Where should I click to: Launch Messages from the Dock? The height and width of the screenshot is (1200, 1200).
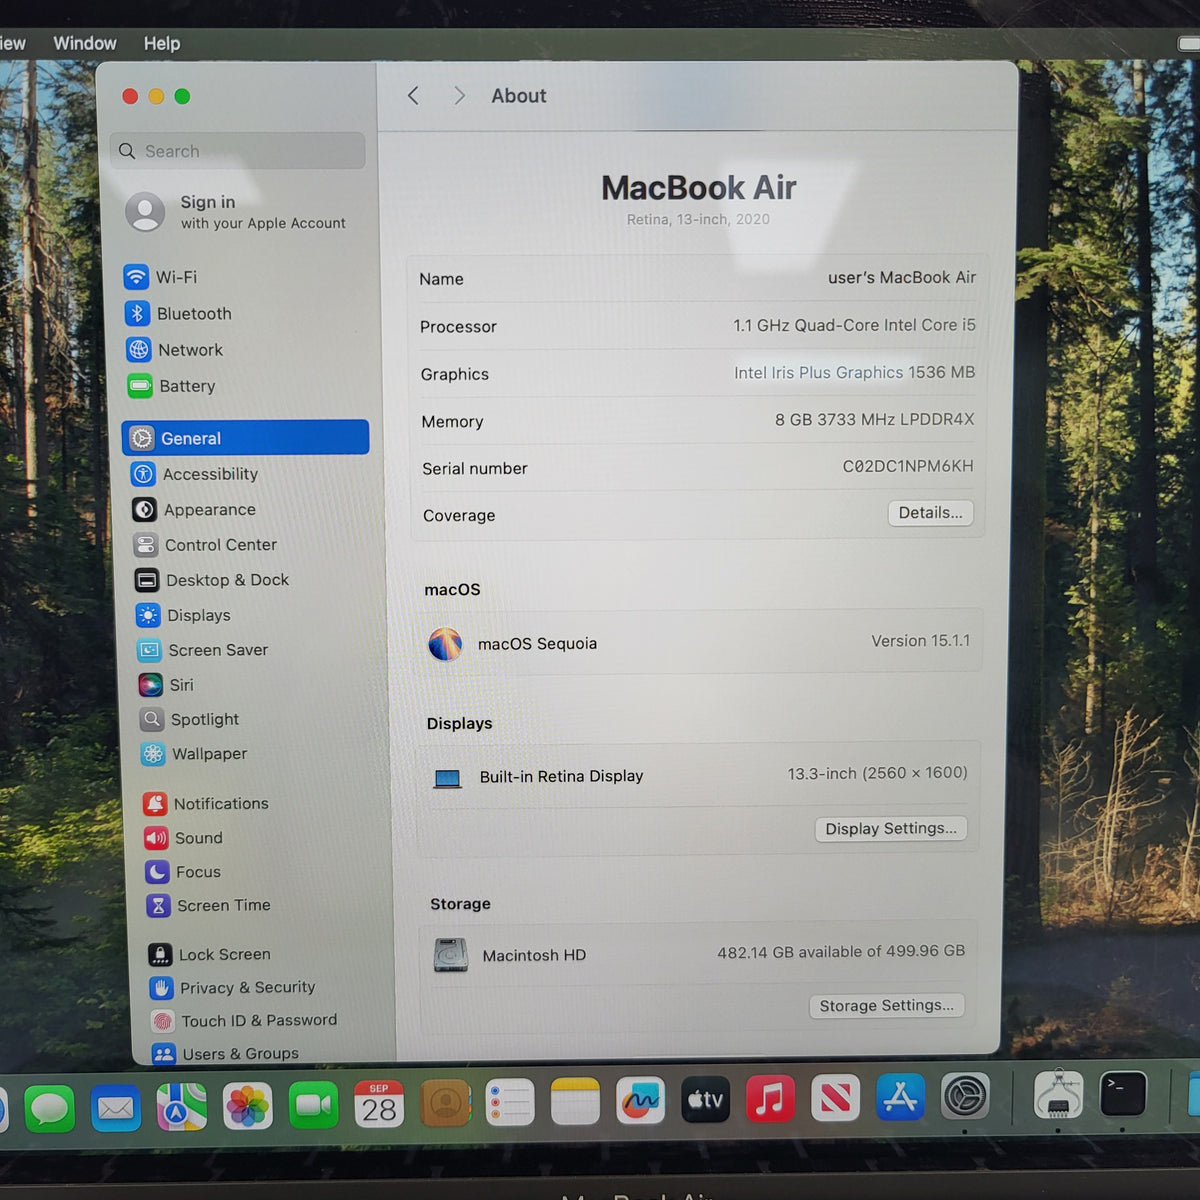pyautogui.click(x=49, y=1108)
